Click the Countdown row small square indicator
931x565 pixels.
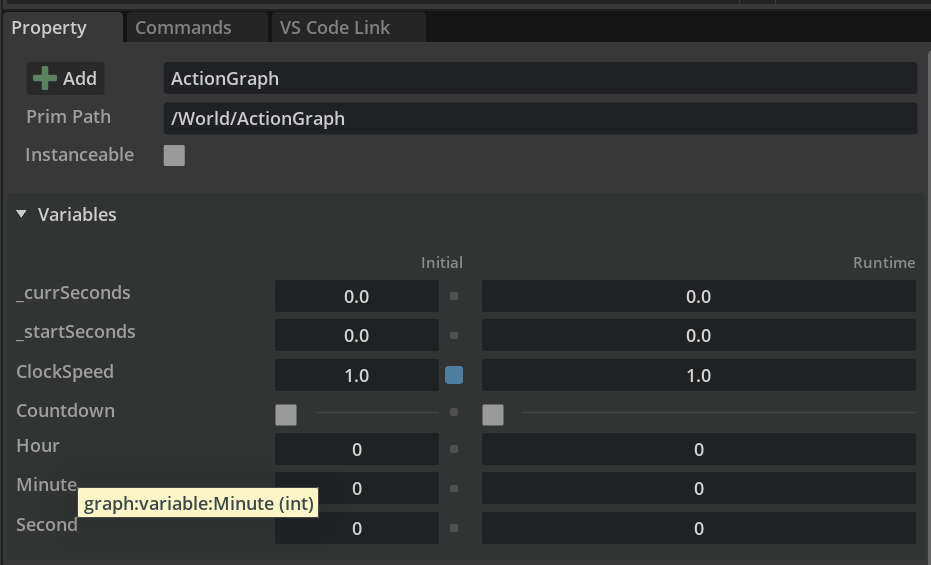pyautogui.click(x=454, y=411)
